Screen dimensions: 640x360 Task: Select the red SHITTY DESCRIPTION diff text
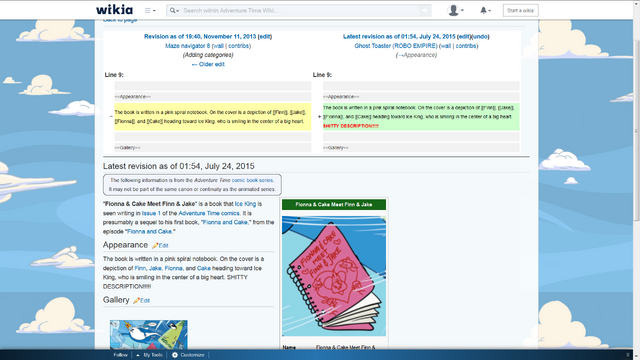[x=351, y=126]
